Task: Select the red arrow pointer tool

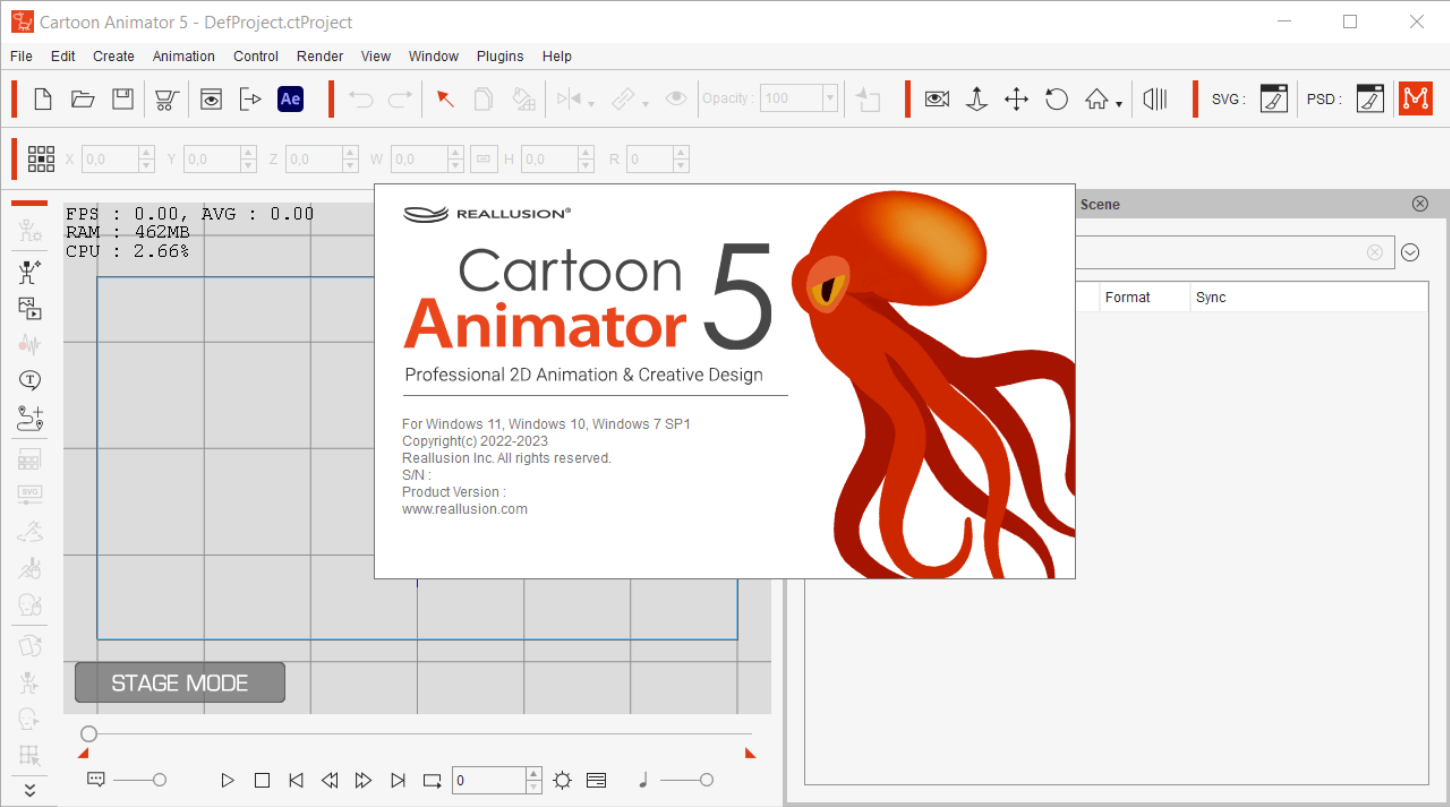Action: click(445, 99)
